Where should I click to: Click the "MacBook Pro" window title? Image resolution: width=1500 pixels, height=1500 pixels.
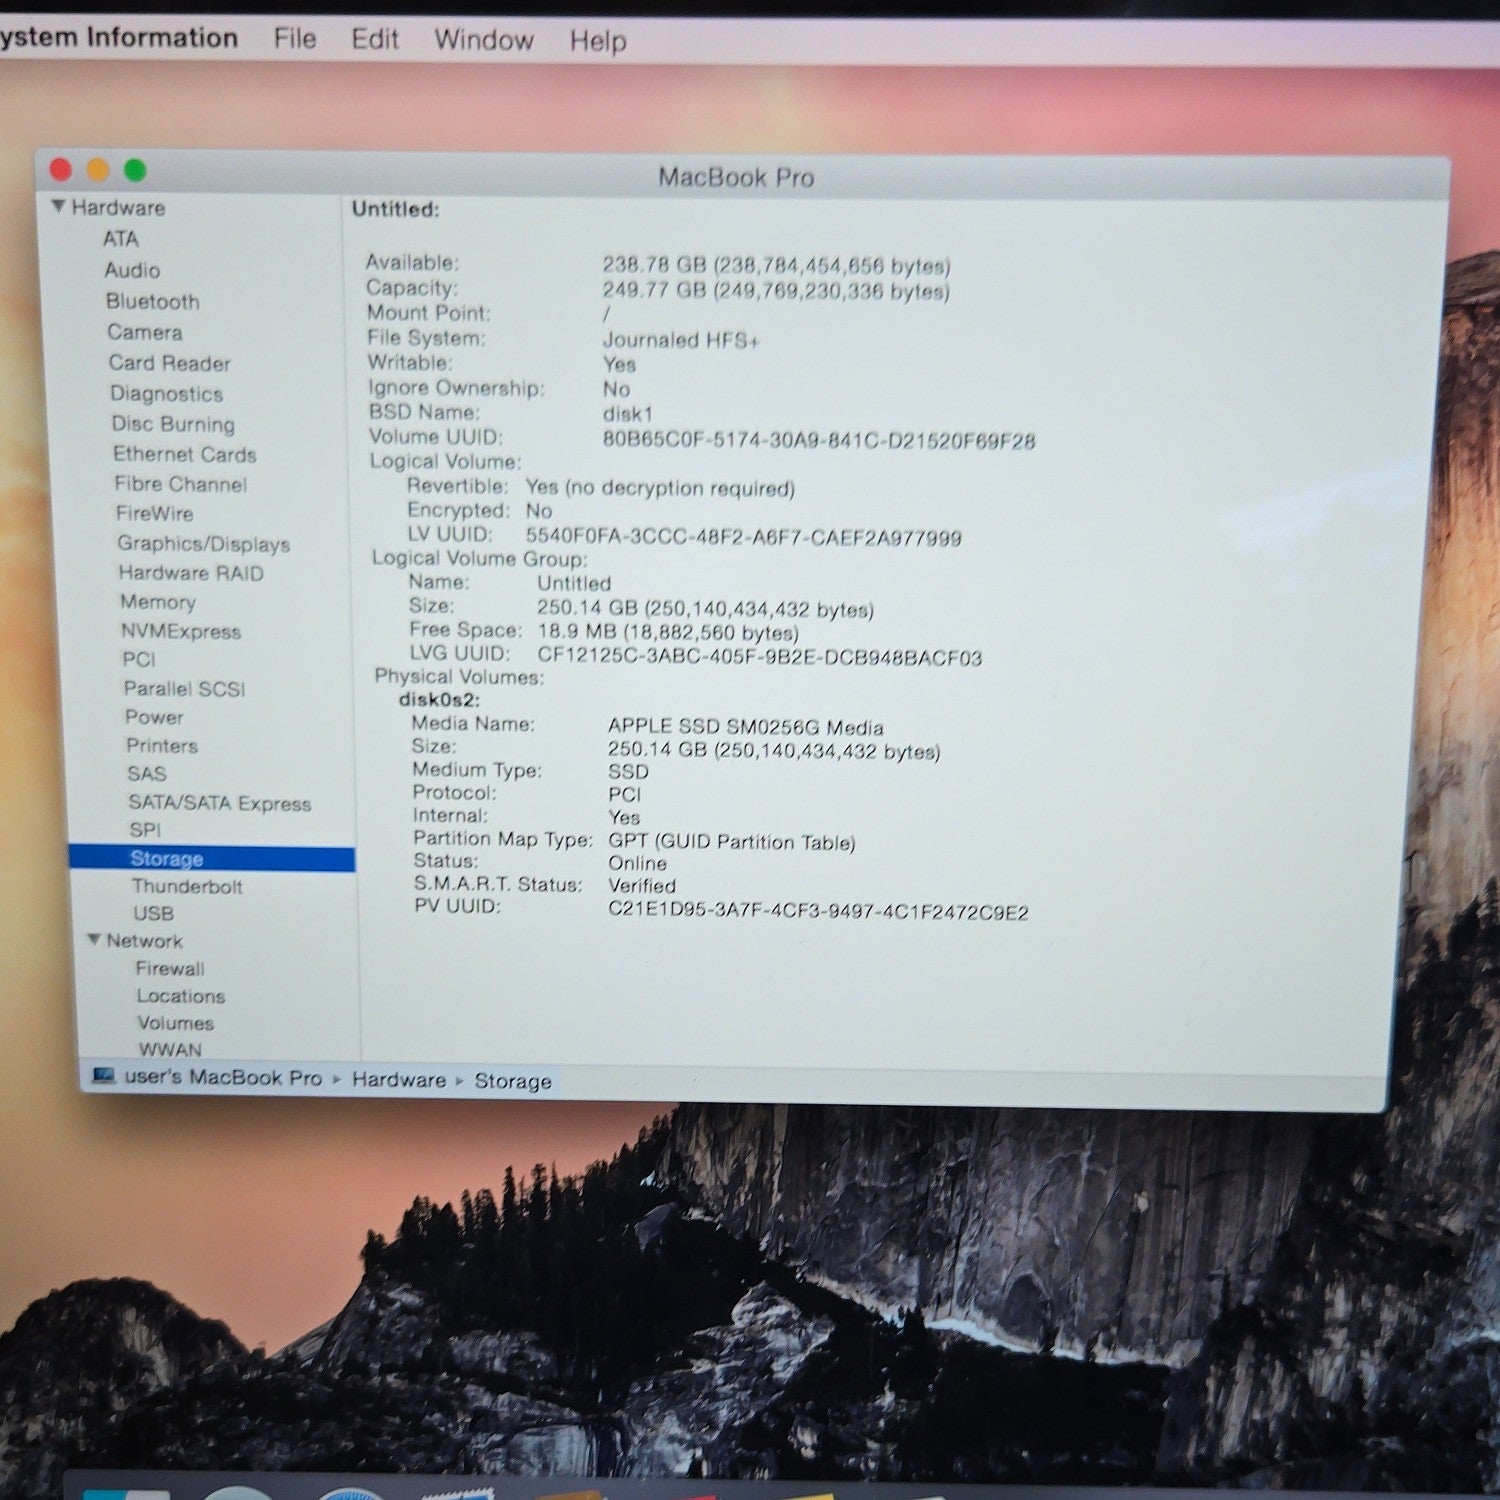pos(736,178)
